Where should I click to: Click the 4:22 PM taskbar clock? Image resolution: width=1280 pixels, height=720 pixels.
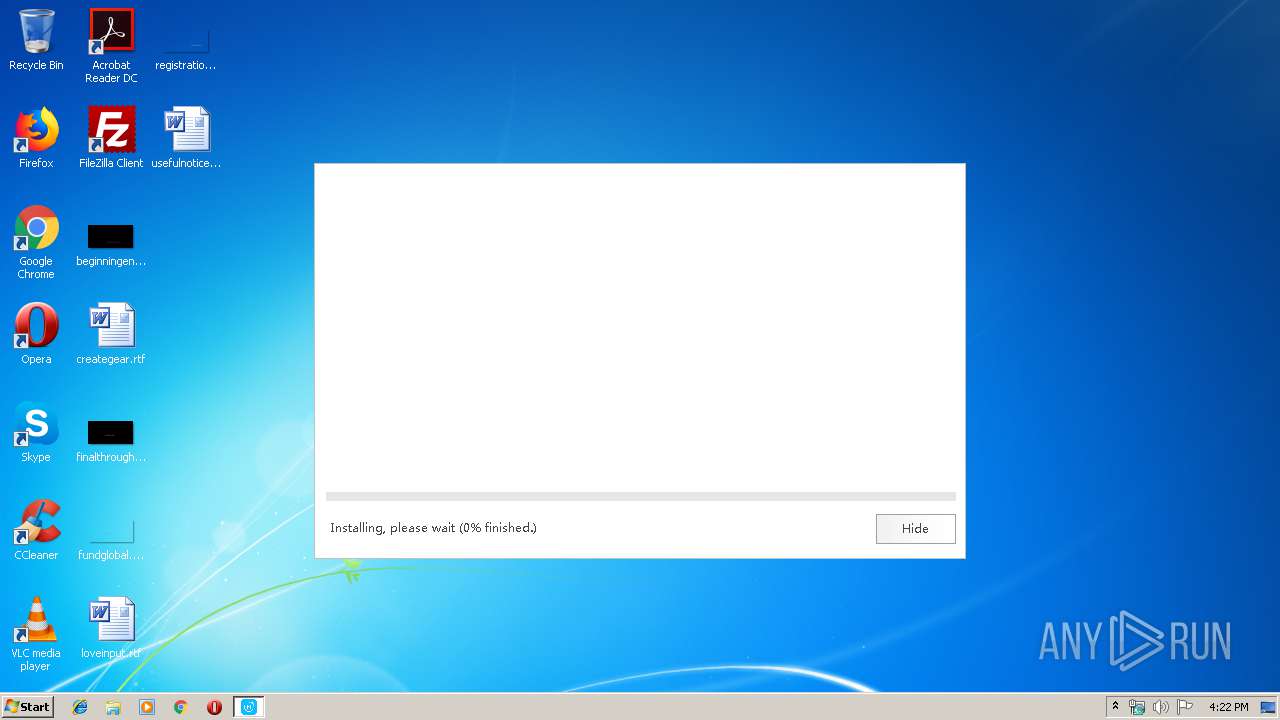(x=1228, y=707)
